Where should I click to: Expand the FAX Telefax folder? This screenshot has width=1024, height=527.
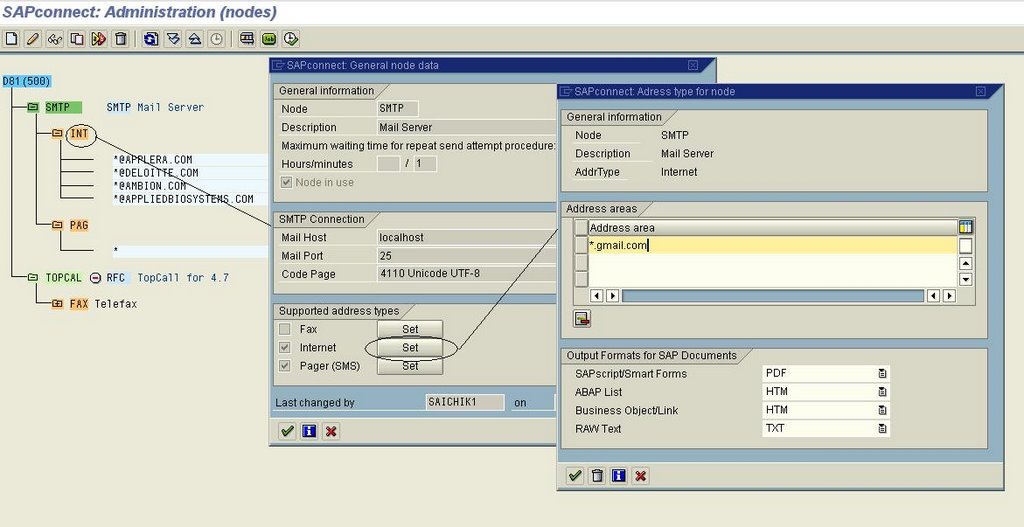(x=57, y=304)
